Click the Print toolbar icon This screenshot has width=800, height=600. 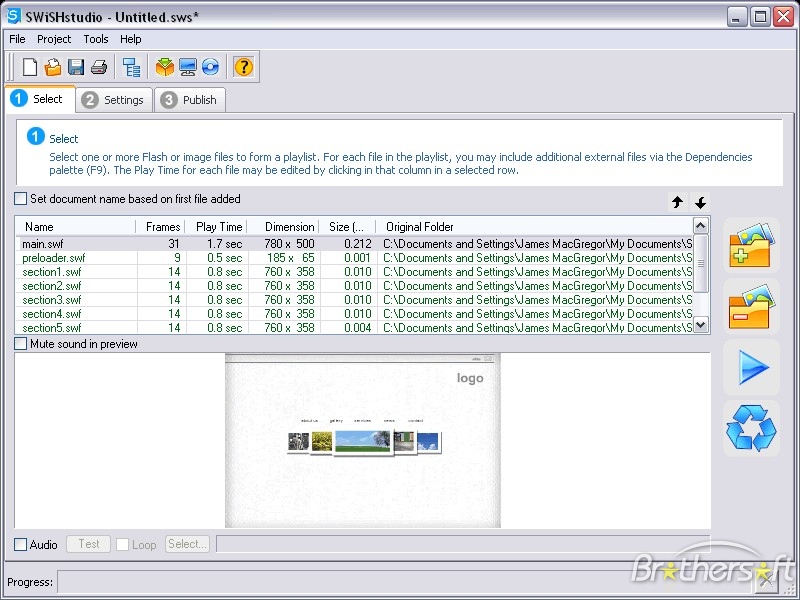tap(98, 67)
